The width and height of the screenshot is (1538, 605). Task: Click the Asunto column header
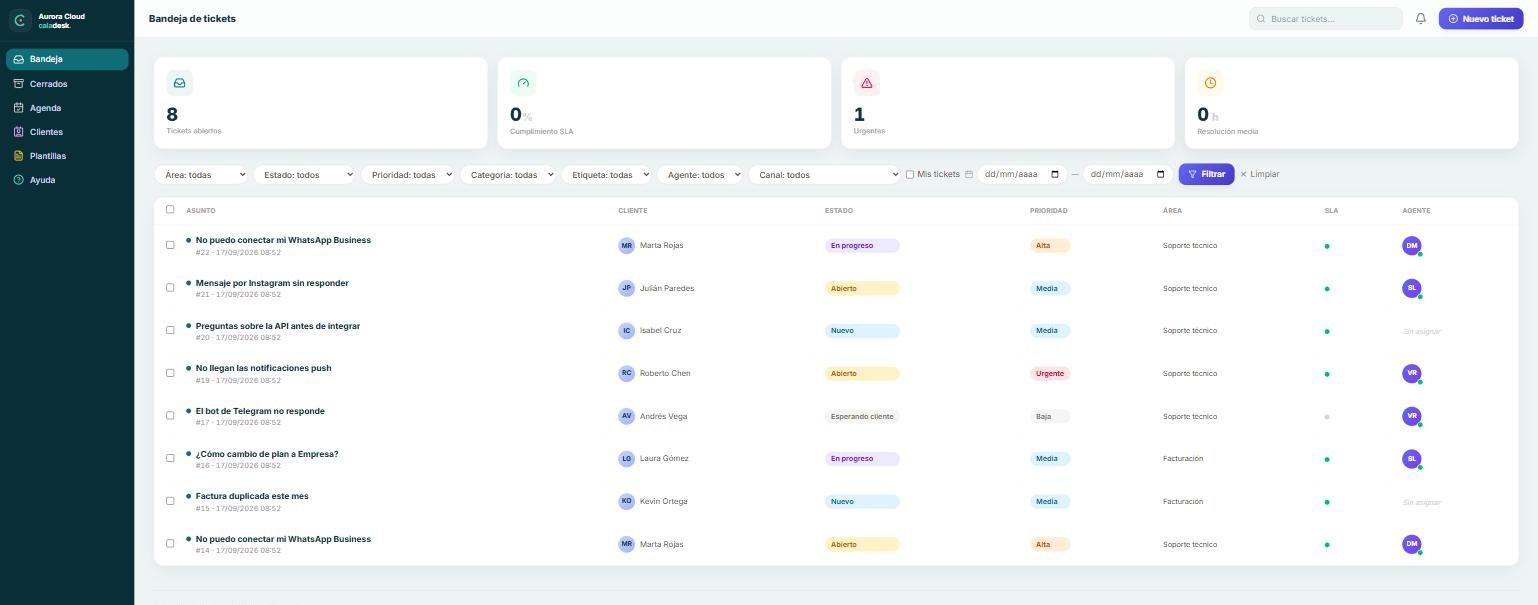[201, 211]
